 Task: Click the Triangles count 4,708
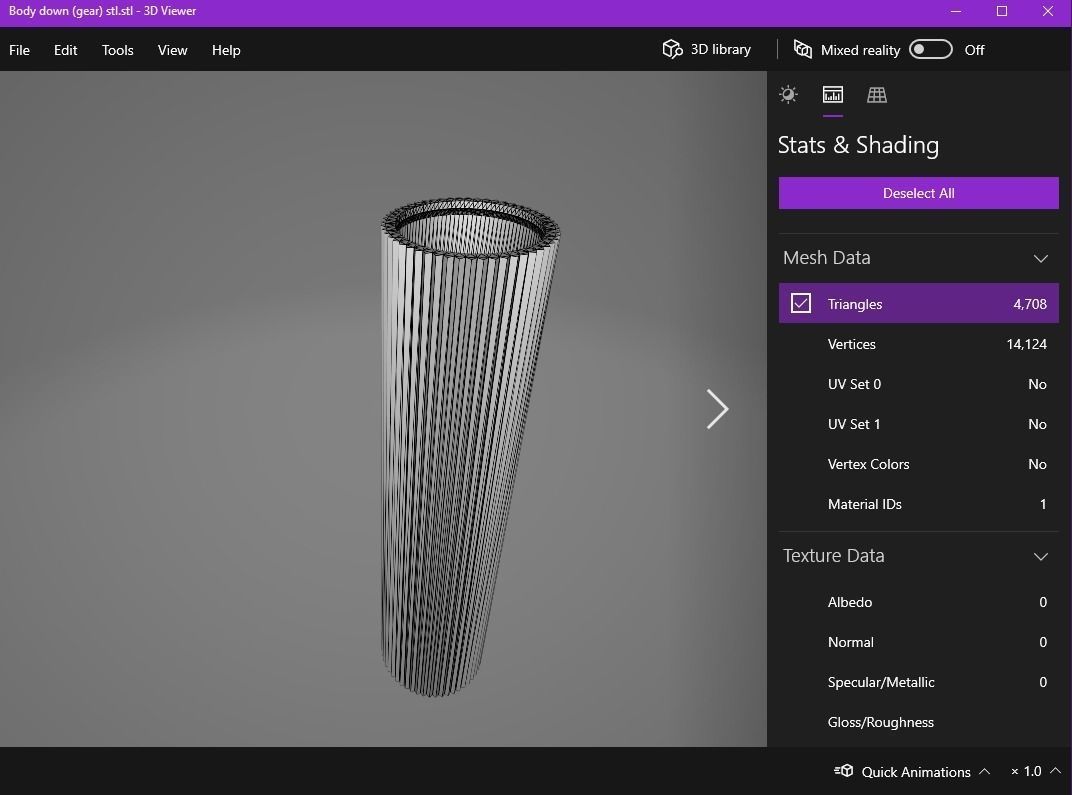click(1030, 304)
